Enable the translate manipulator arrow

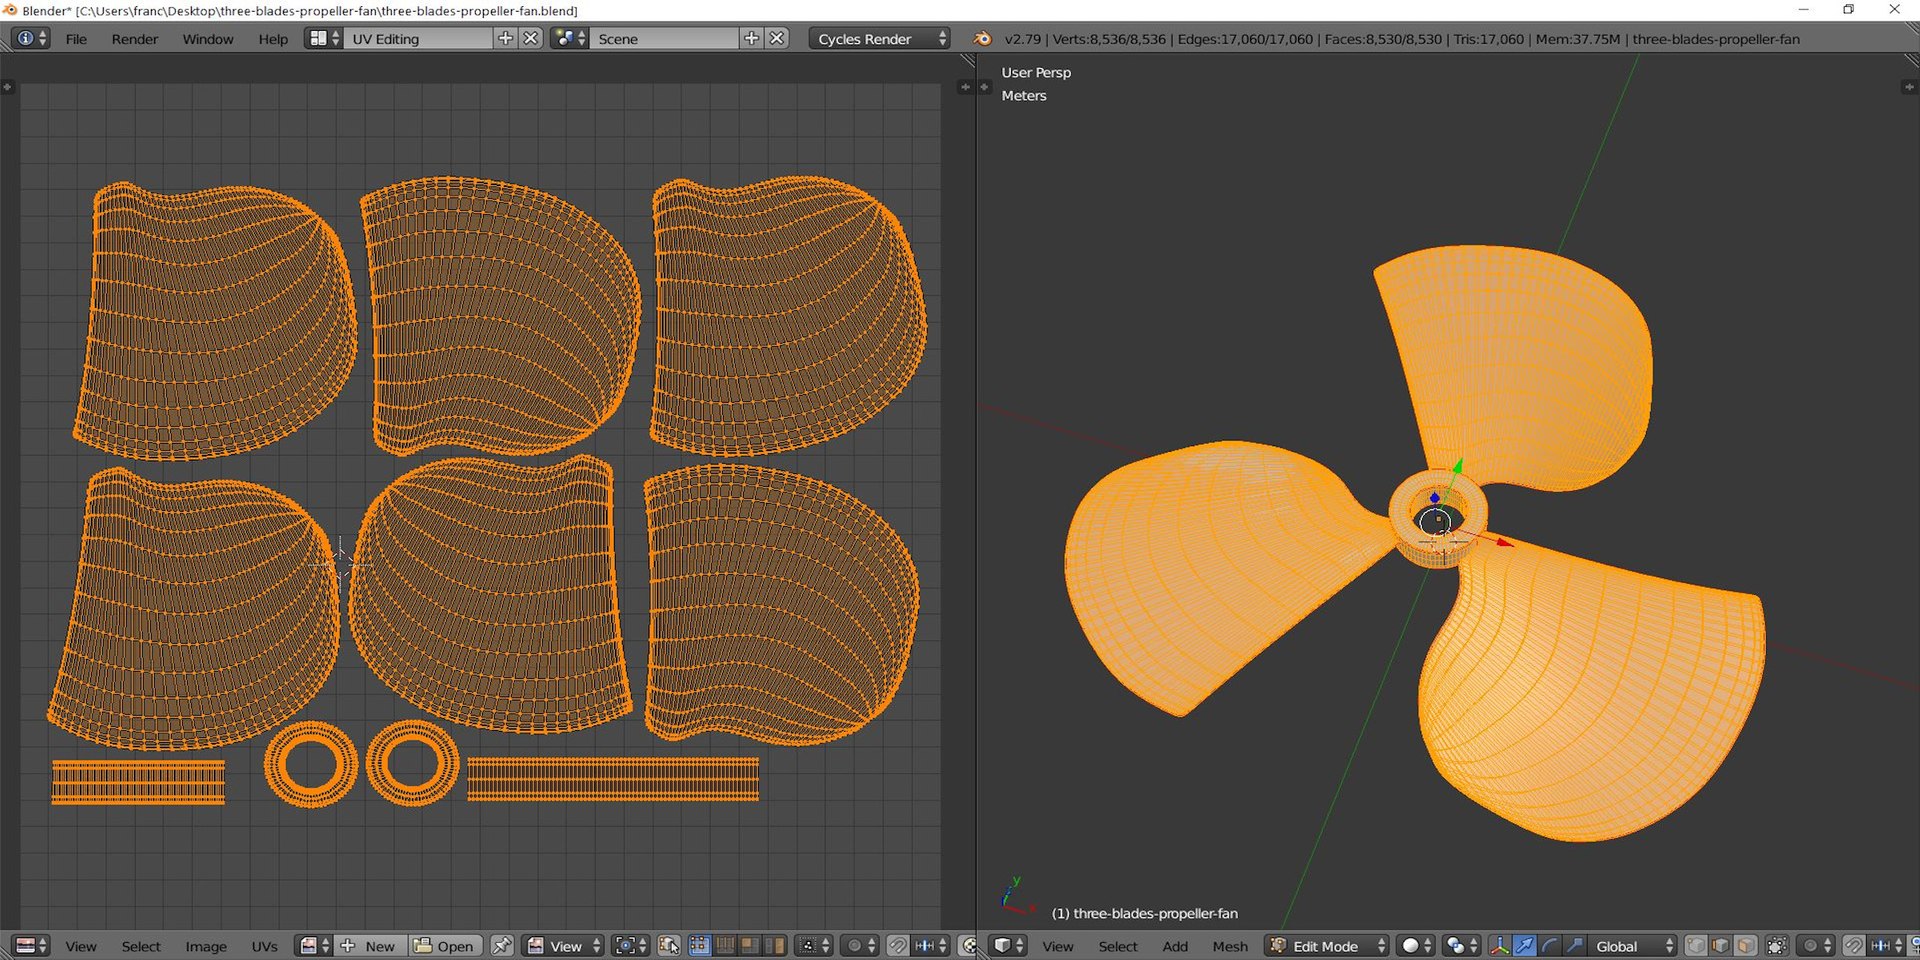(x=1524, y=946)
